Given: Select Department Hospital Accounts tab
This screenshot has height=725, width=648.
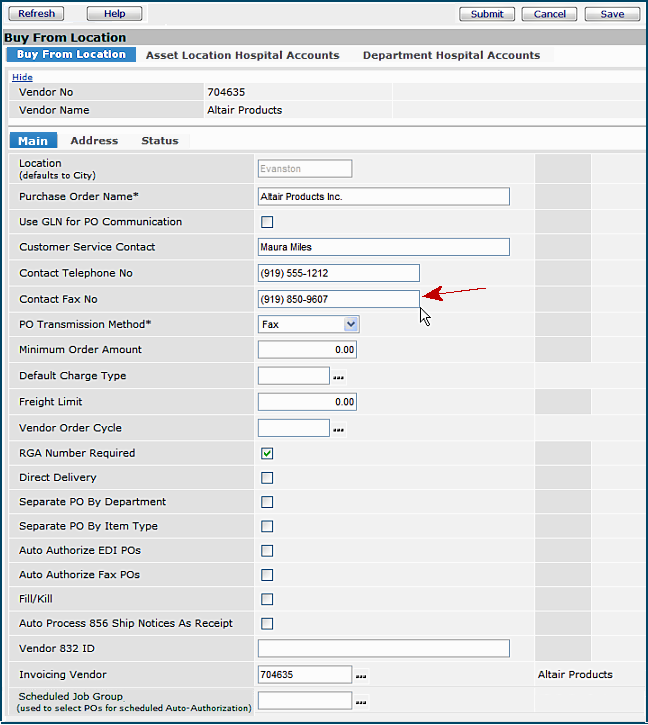Looking at the screenshot, I should coord(451,55).
